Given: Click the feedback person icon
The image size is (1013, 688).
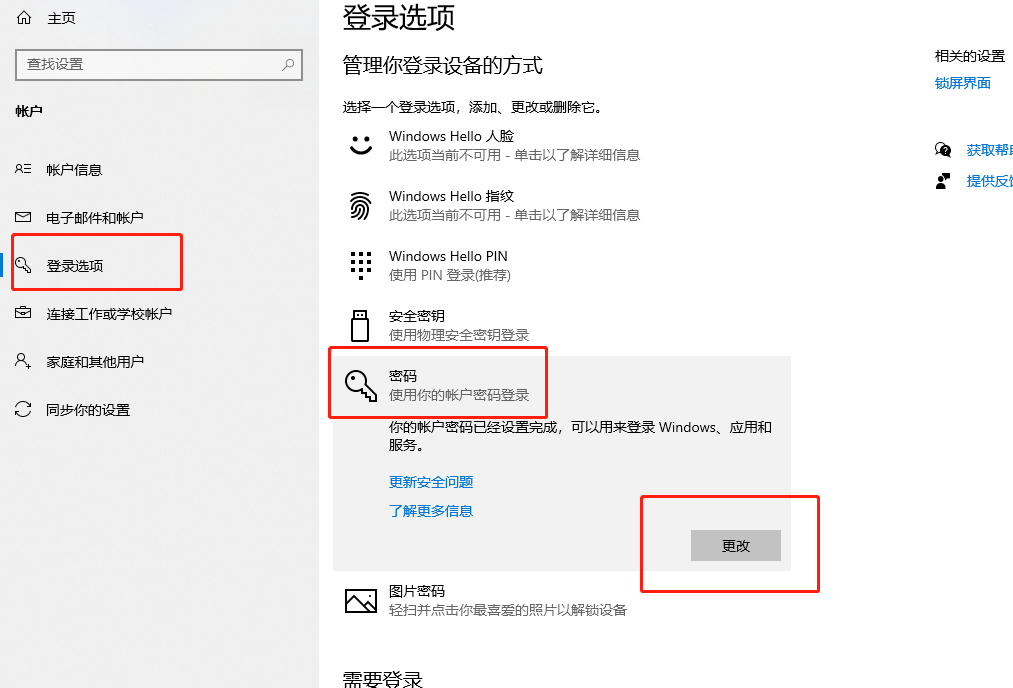Looking at the screenshot, I should [943, 181].
